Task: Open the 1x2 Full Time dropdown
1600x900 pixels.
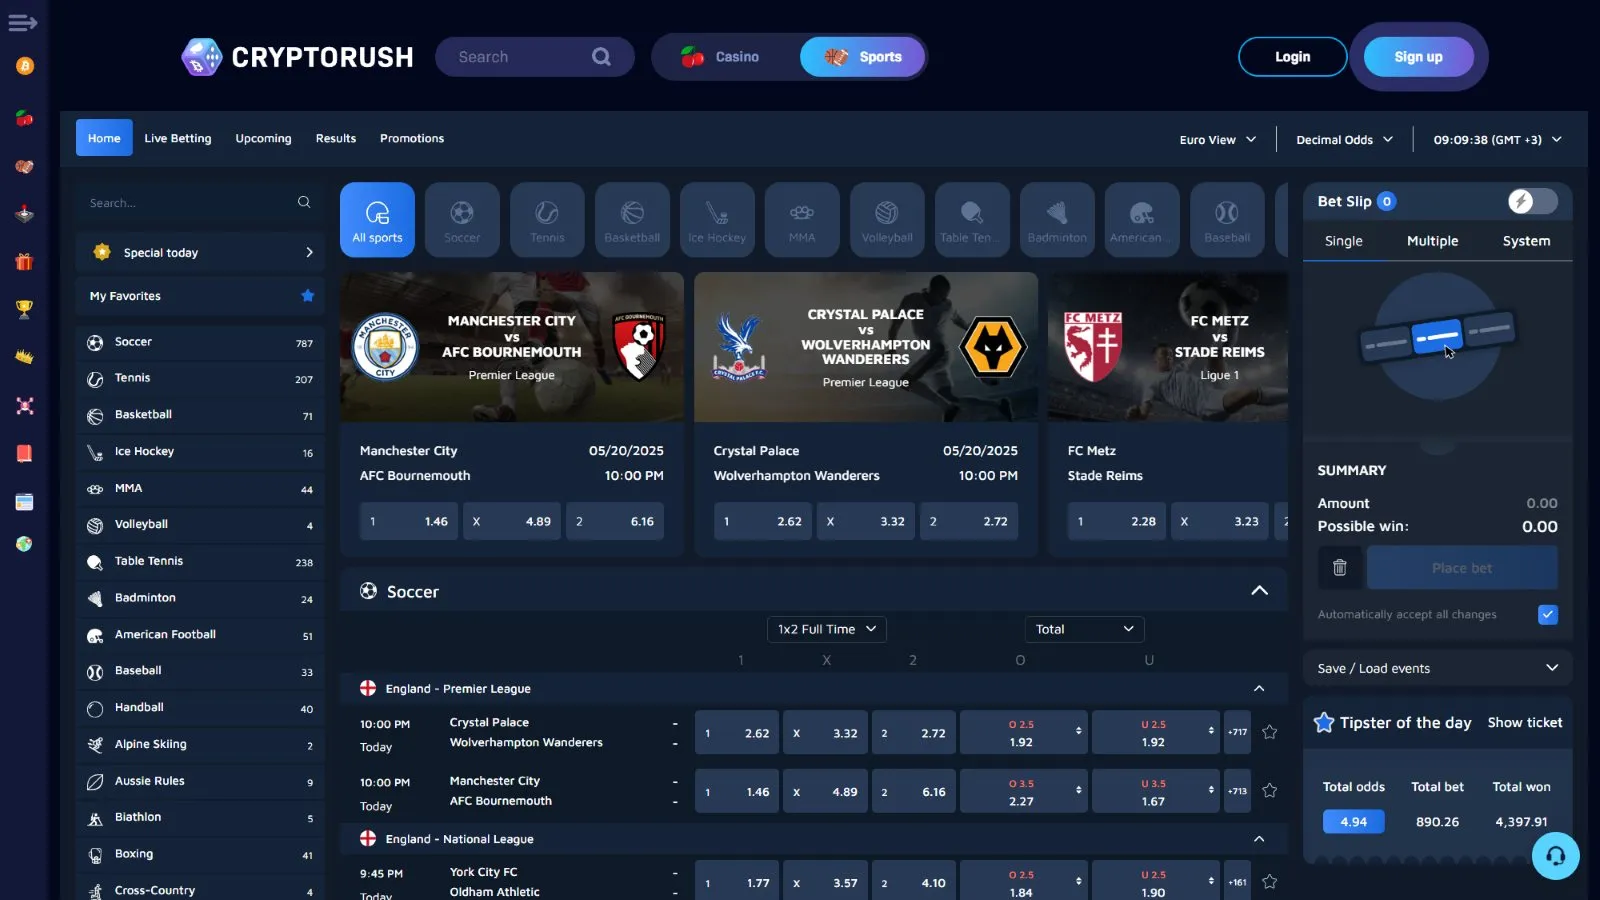Action: 826,629
